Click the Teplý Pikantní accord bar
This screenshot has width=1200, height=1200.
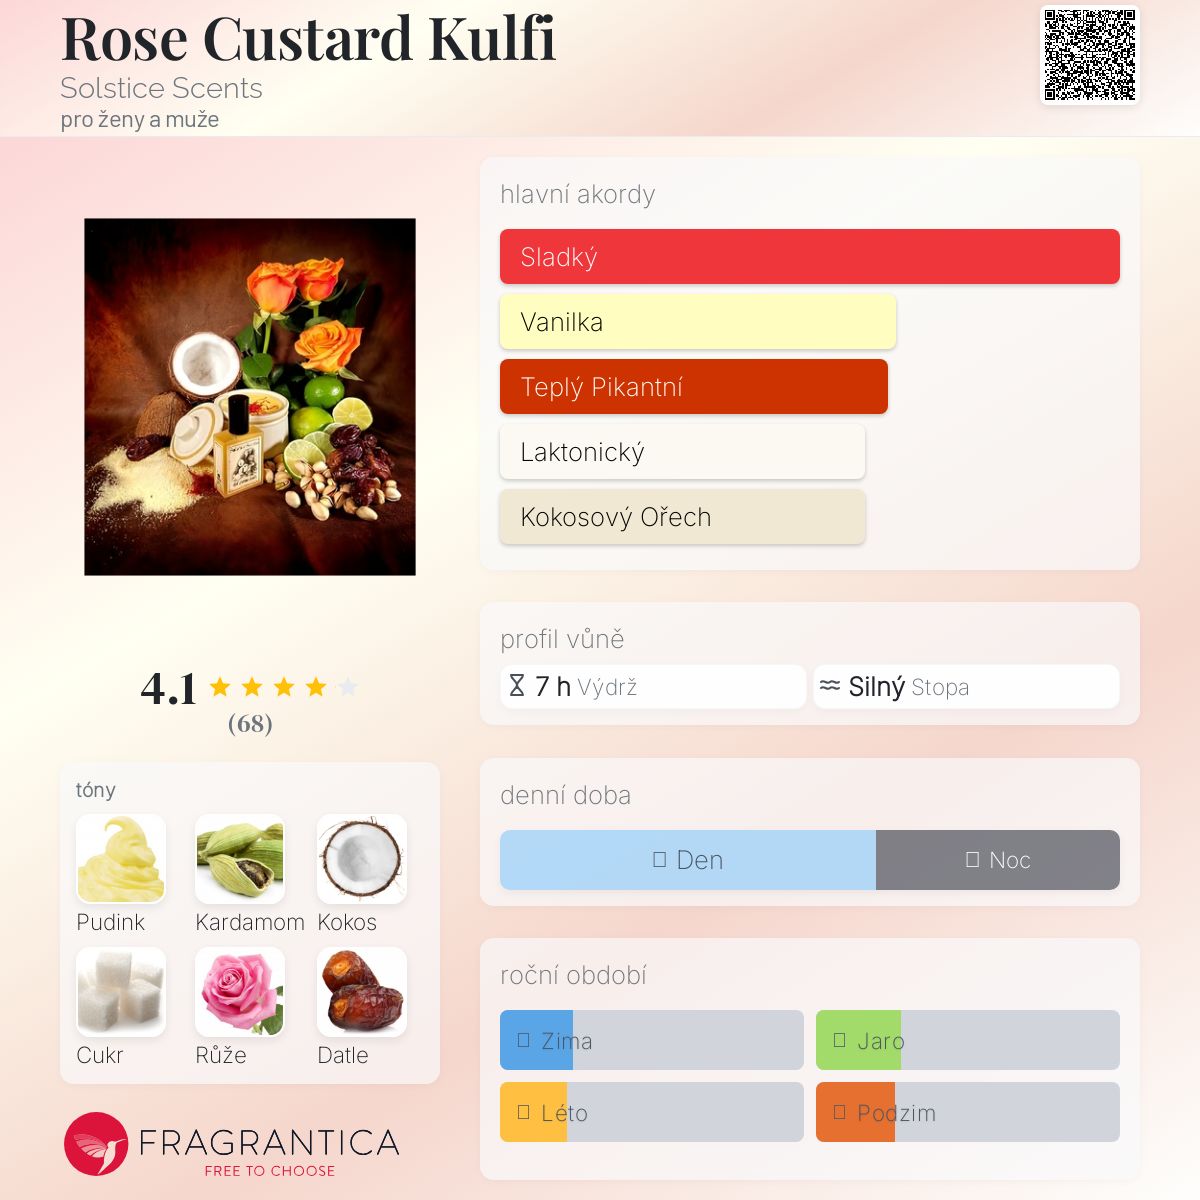(694, 387)
